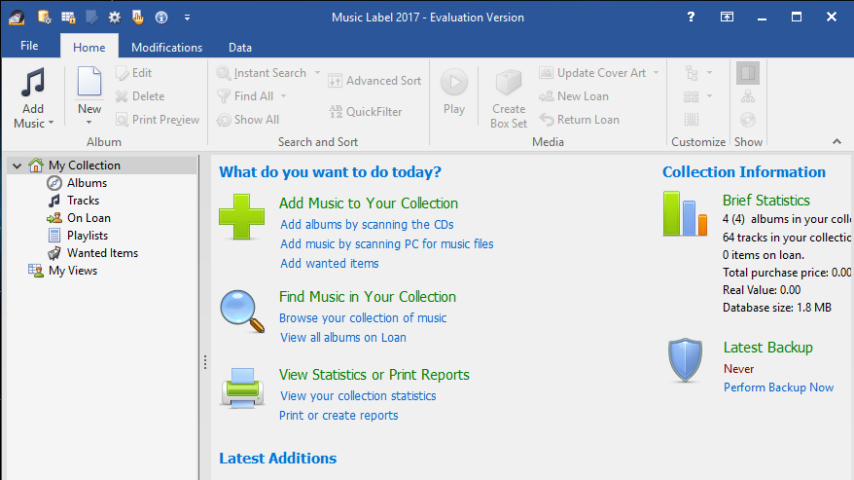Click the QuickFilter button
Viewport: 854px width, 480px height.
click(365, 112)
